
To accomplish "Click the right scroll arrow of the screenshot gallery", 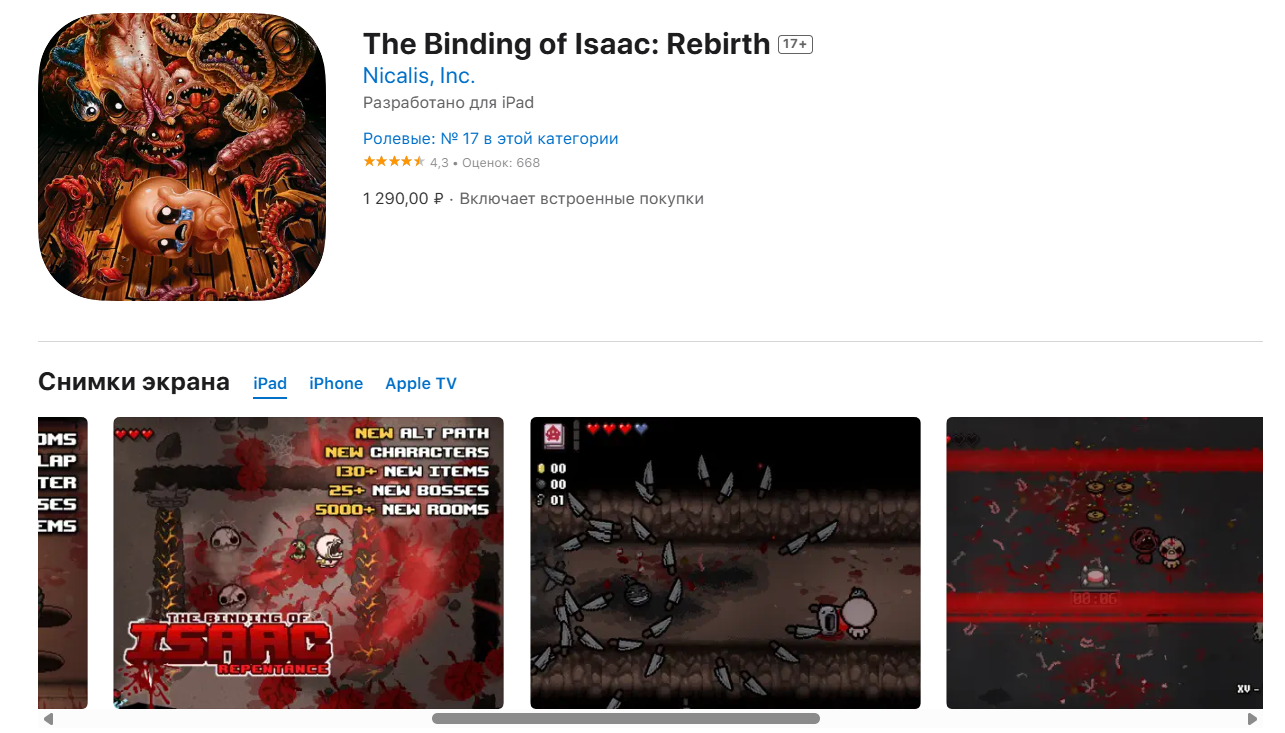I will click(1253, 719).
